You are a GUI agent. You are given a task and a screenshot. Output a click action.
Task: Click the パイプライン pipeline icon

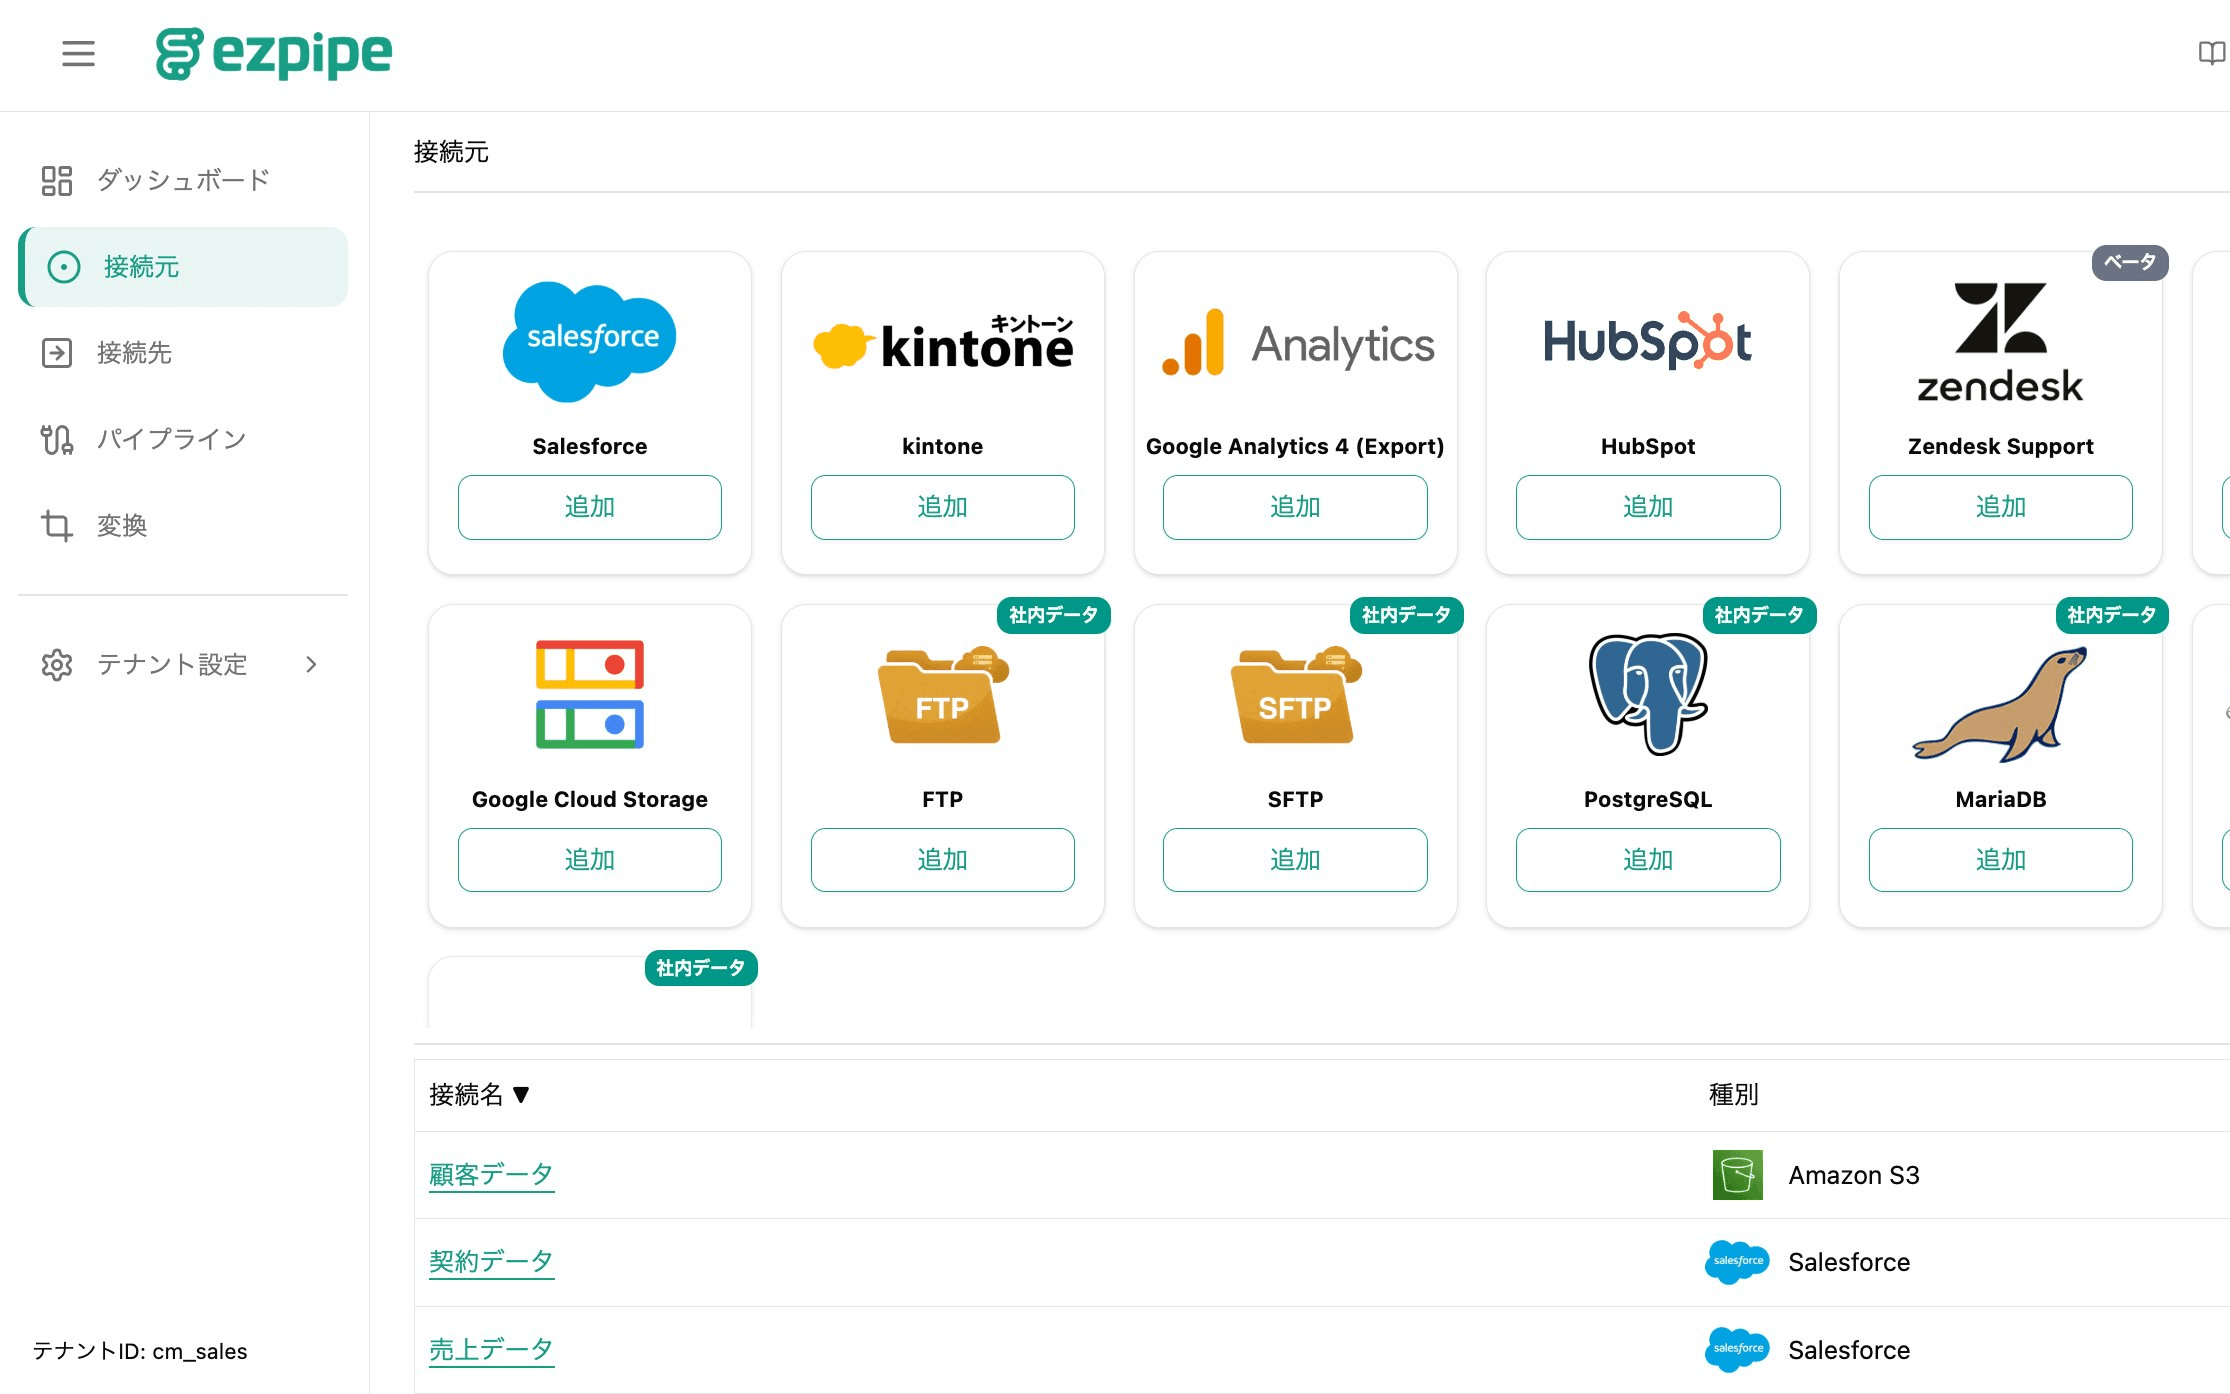pos(57,439)
